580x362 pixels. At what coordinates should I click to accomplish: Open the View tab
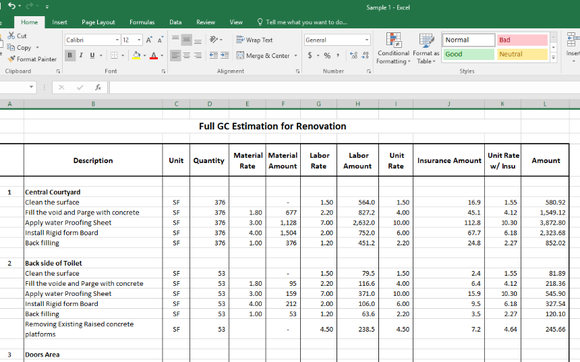236,22
